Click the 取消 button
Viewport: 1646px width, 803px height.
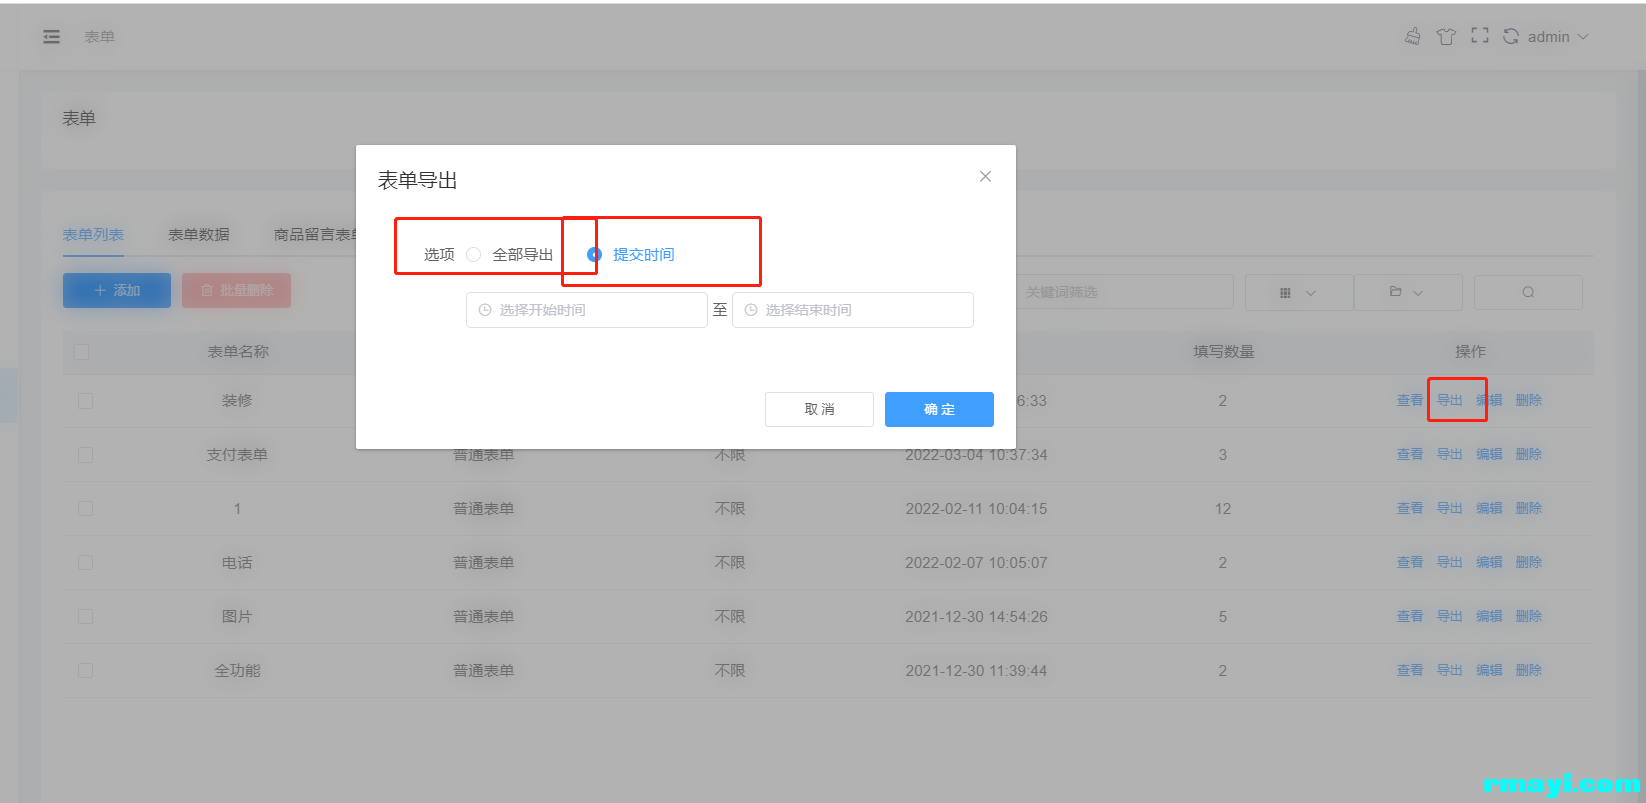[x=819, y=409]
